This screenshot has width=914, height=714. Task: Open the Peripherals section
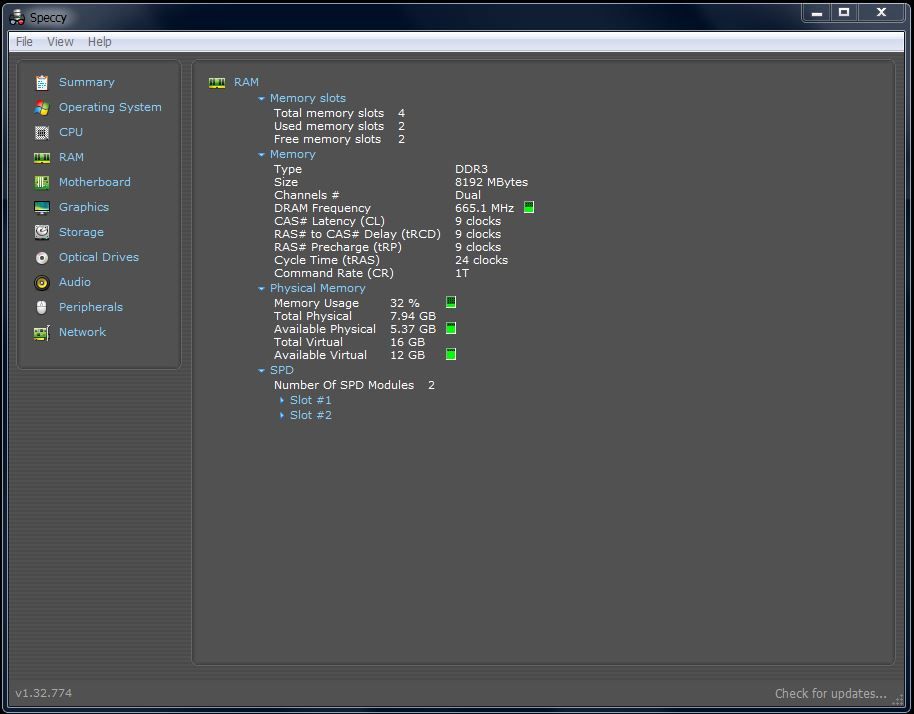[x=91, y=307]
